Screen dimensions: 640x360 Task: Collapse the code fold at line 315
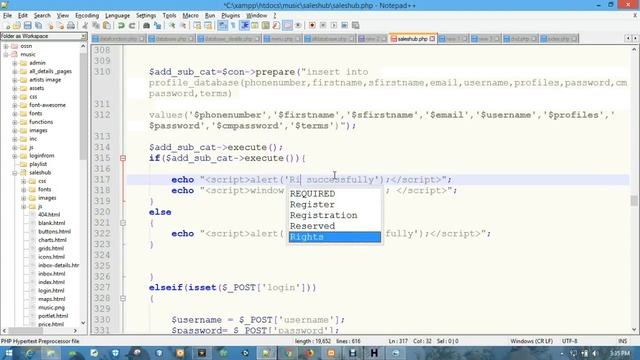pyautogui.click(x=123, y=158)
